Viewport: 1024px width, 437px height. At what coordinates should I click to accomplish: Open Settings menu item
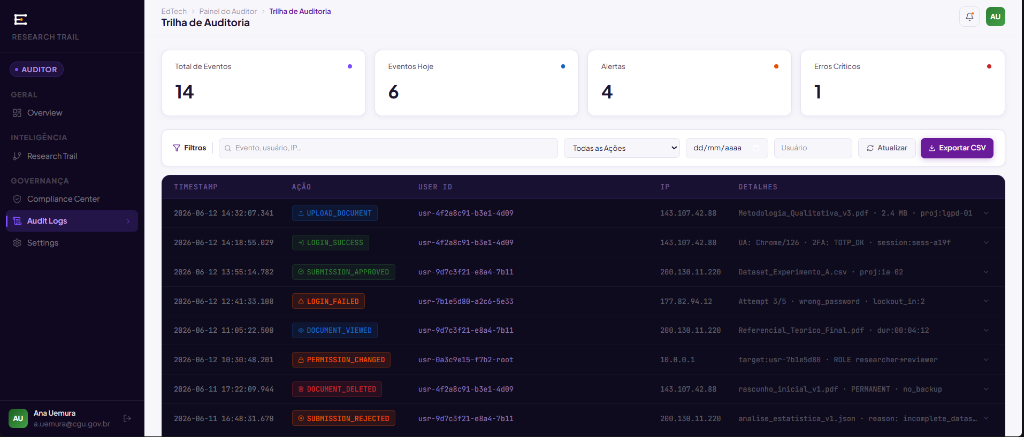(72, 243)
